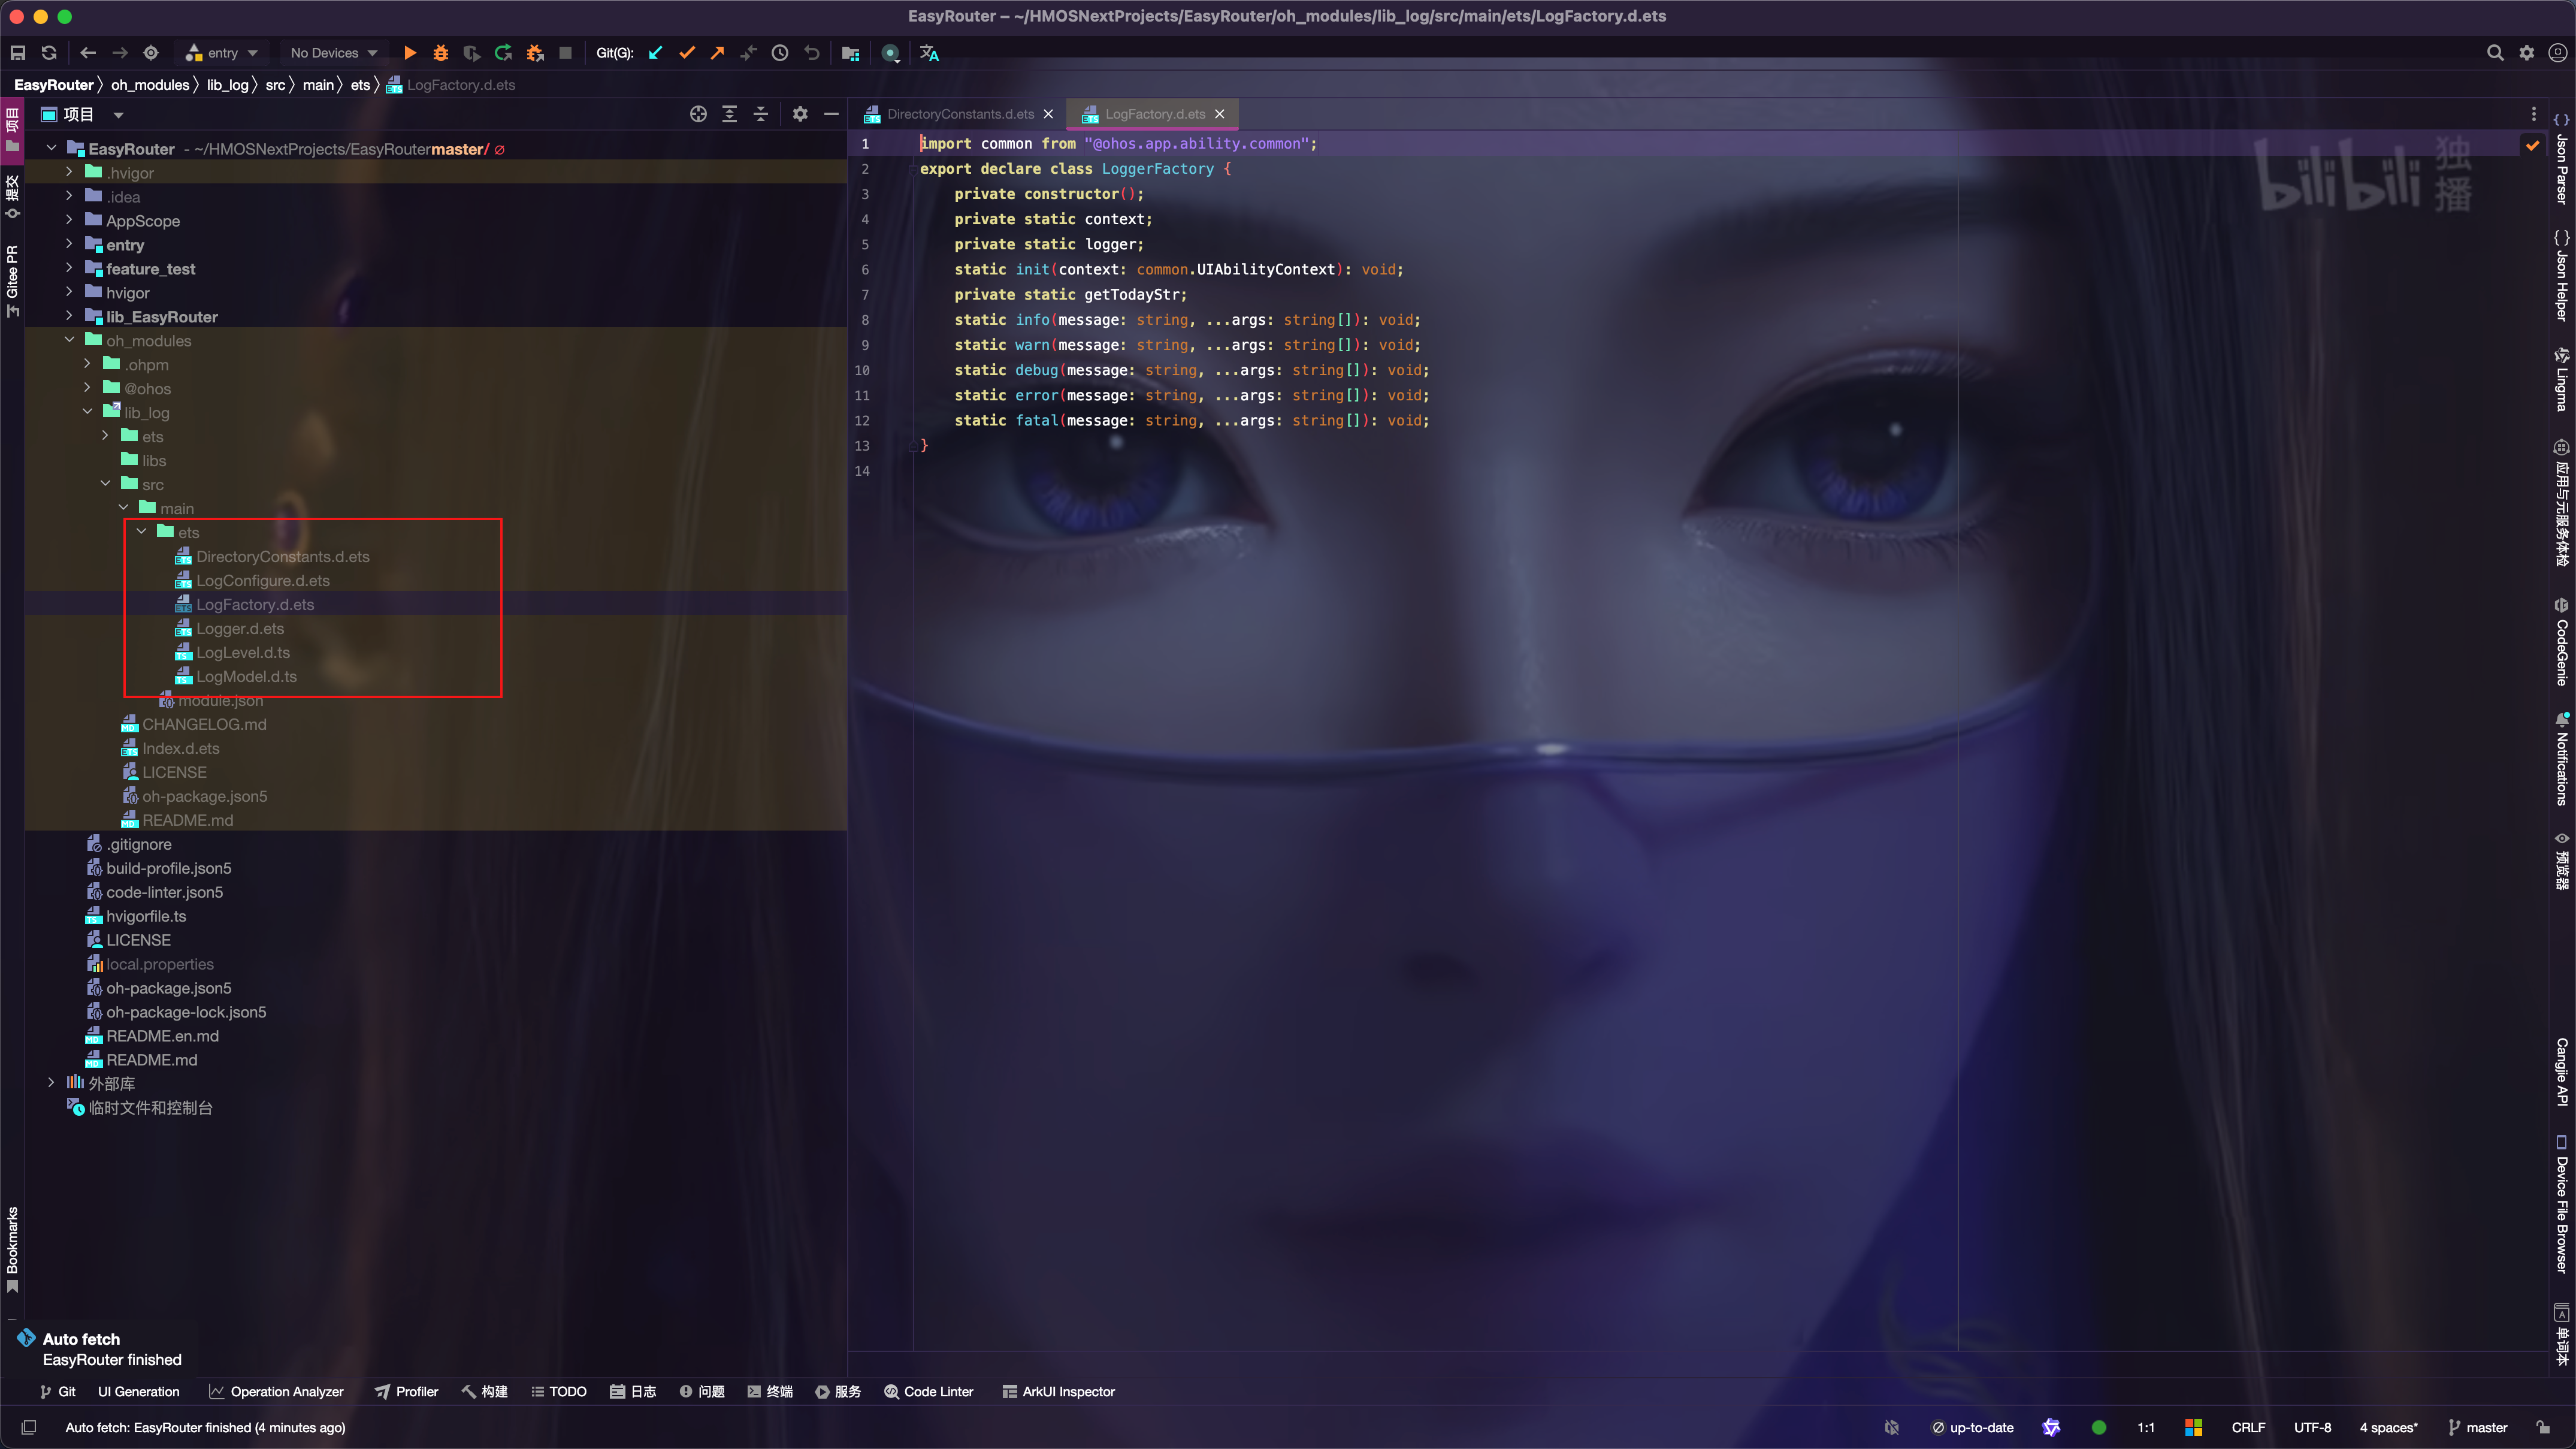
Task: Collapse the src folder under lib_log
Action: [x=105, y=484]
